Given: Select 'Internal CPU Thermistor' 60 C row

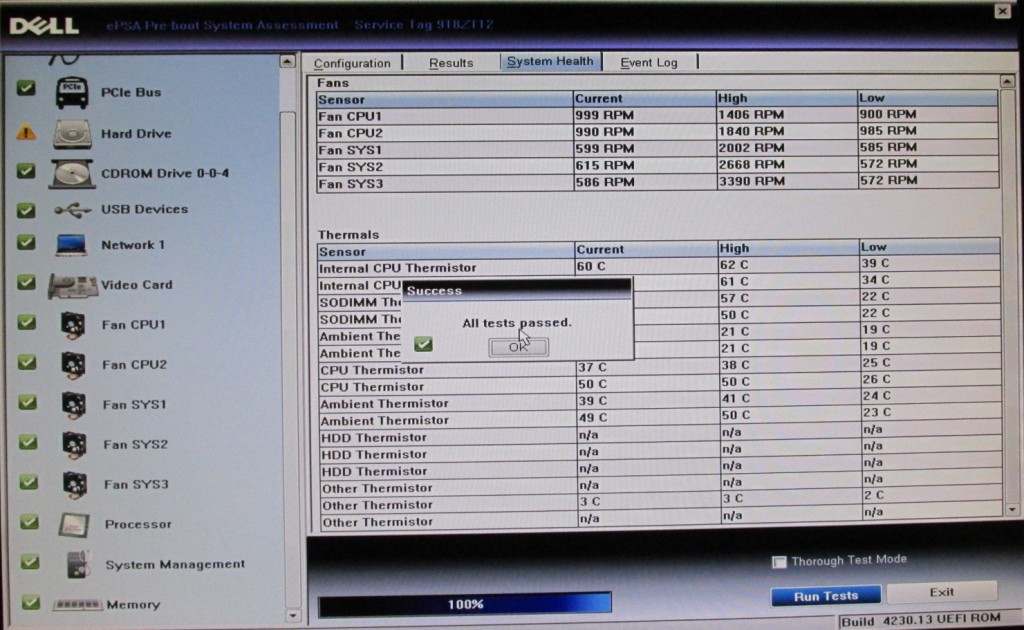Looking at the screenshot, I should coord(658,266).
